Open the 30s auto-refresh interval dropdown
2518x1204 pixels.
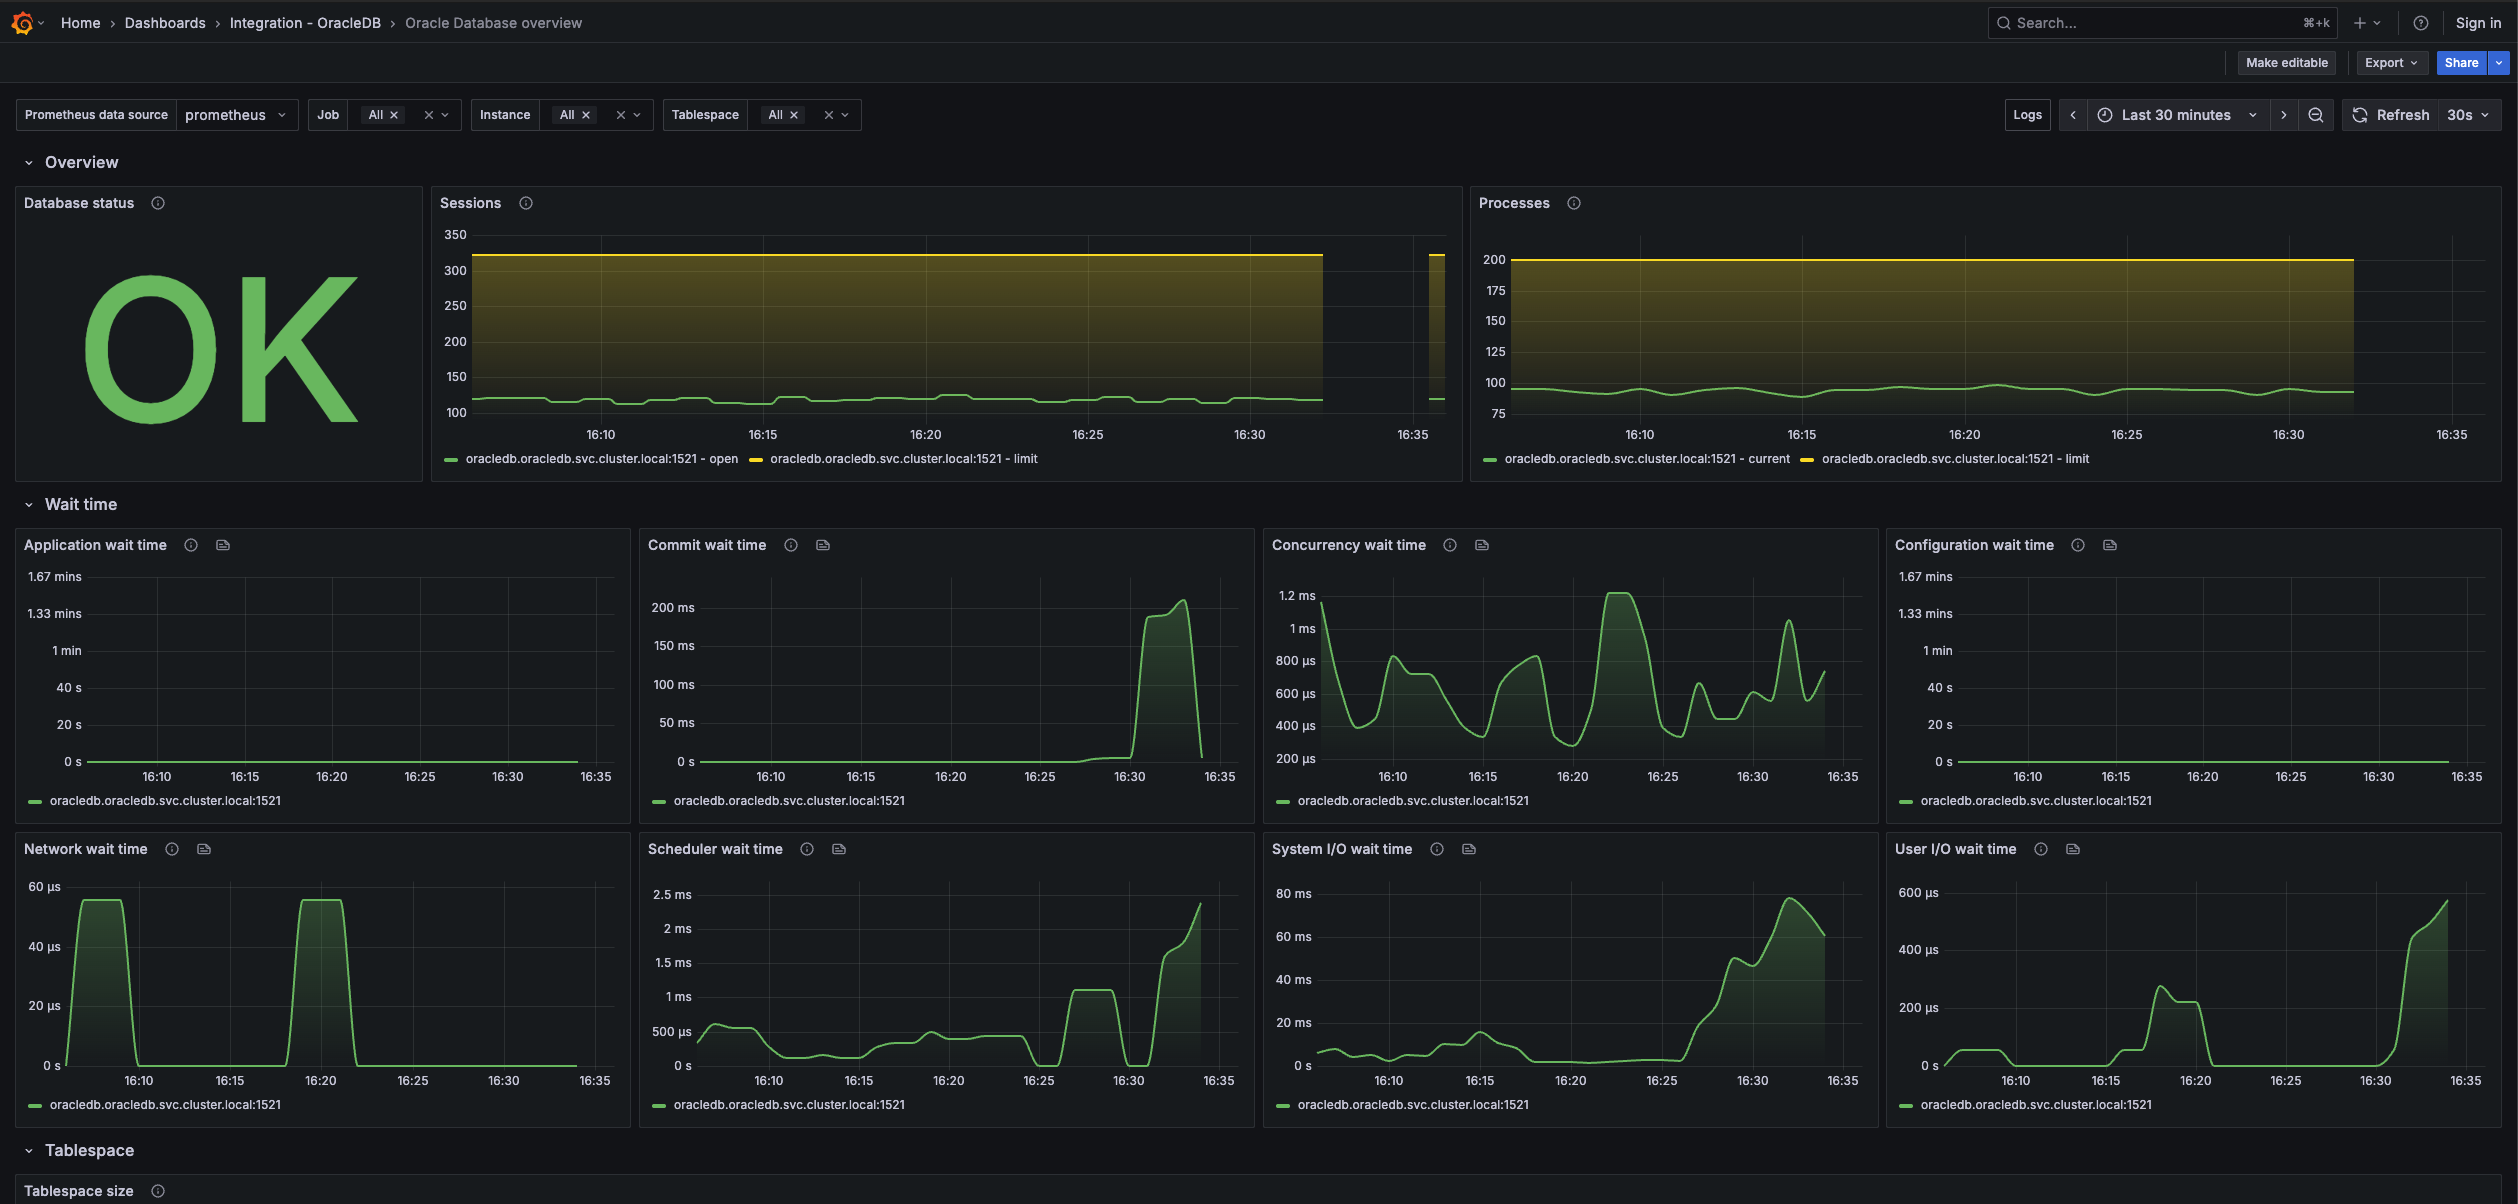pyautogui.click(x=2467, y=114)
